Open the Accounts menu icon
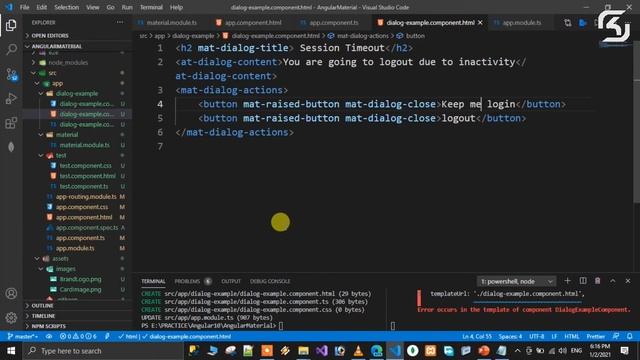The width and height of the screenshot is (640, 360). (11, 293)
